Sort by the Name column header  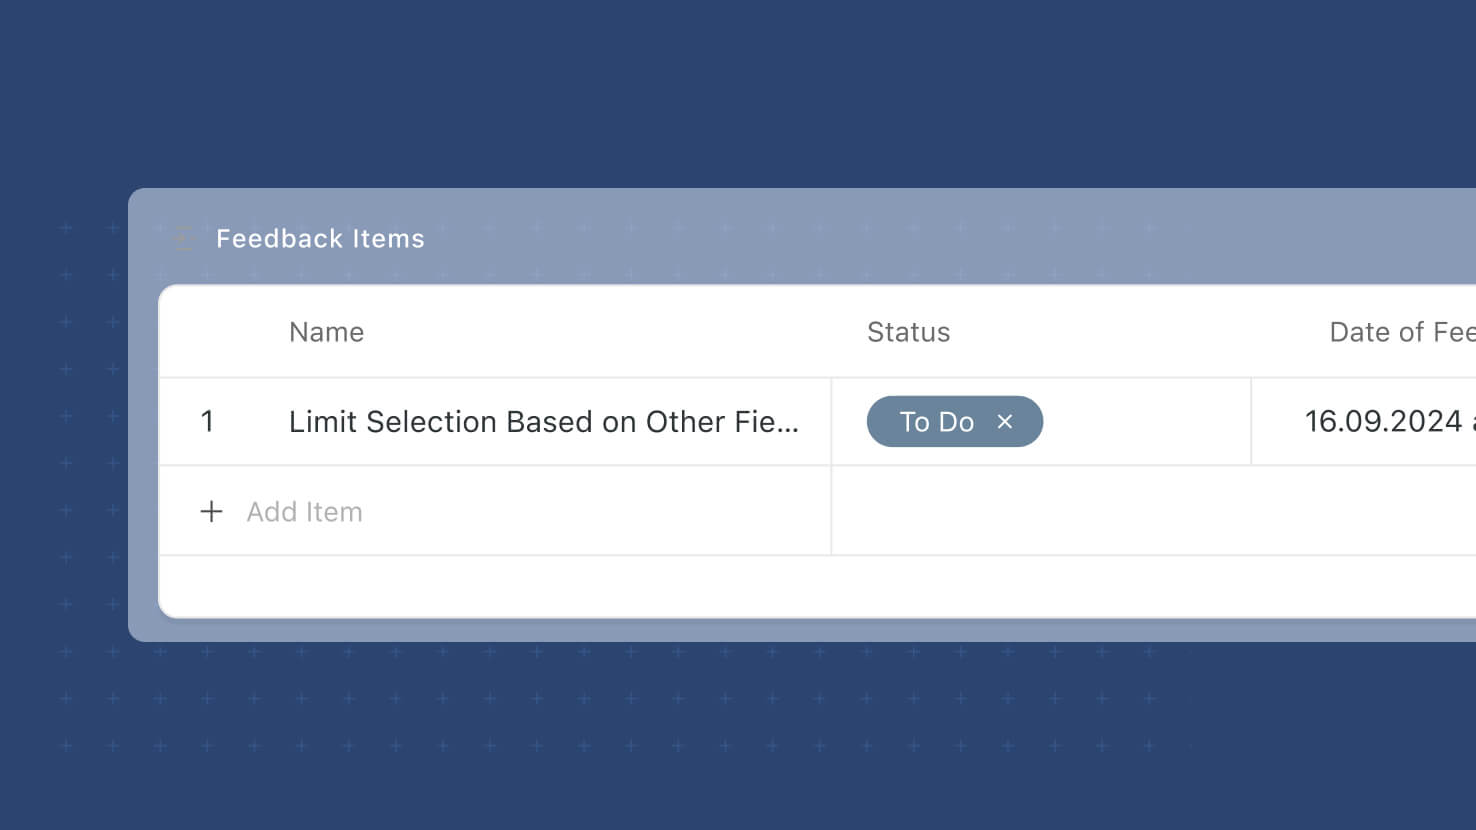(x=326, y=332)
